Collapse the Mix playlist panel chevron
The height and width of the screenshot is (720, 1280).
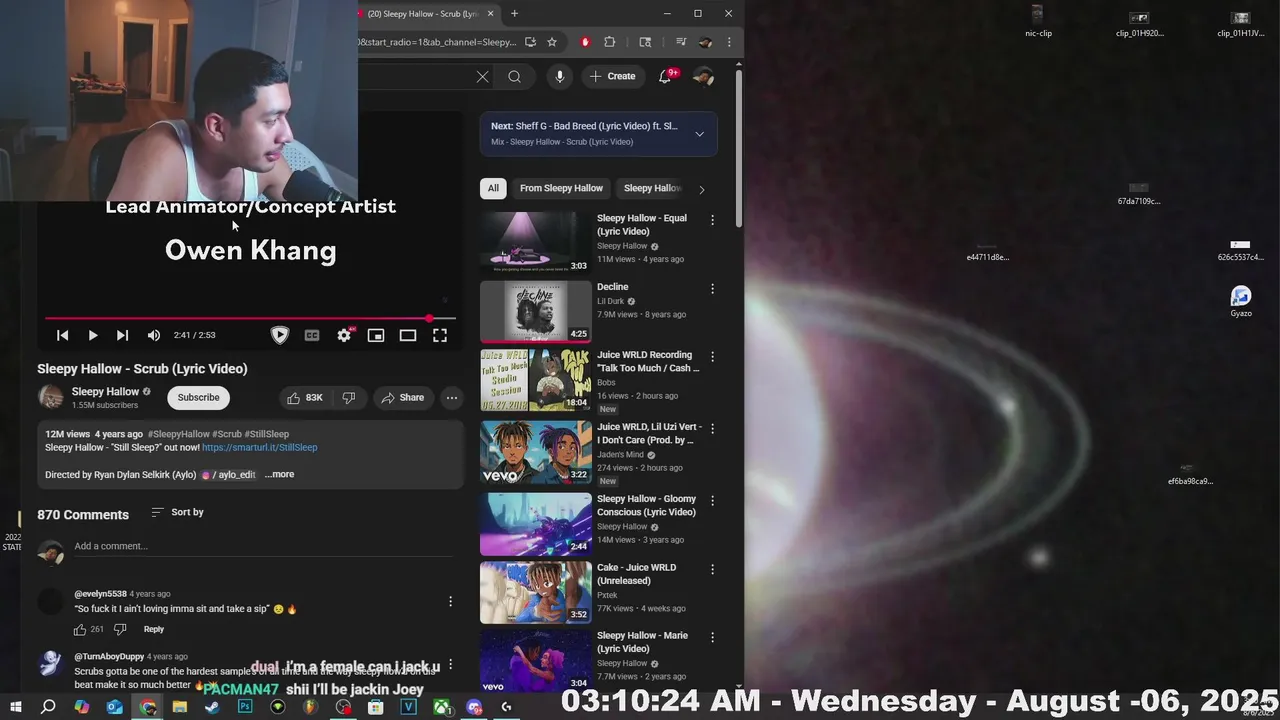click(x=699, y=134)
